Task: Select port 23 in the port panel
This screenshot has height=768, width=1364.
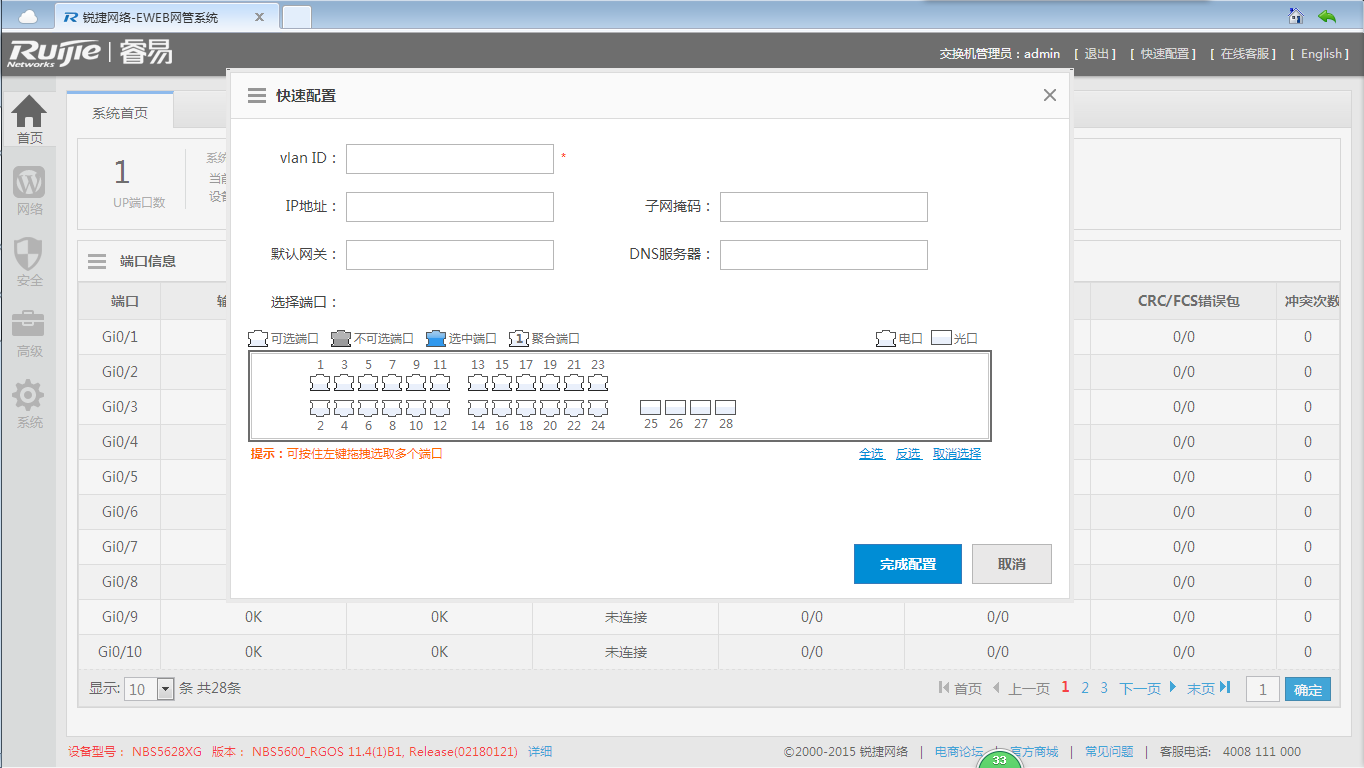Action: [598, 383]
